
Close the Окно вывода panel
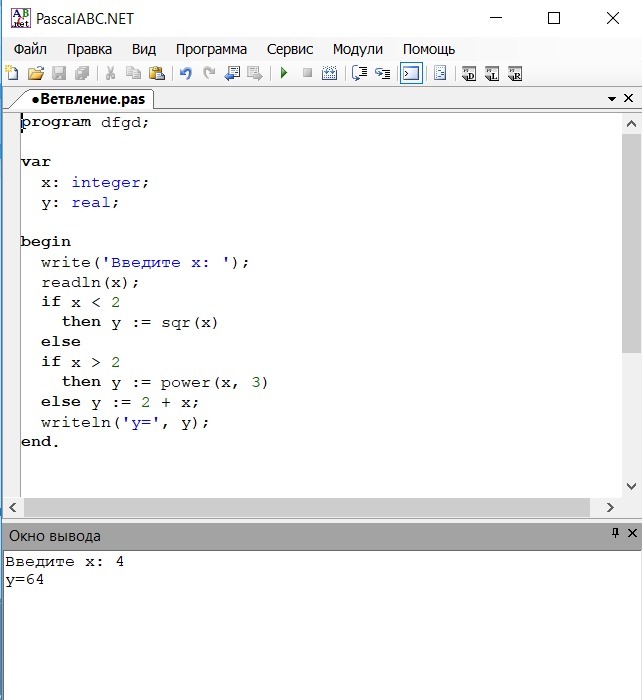(632, 533)
